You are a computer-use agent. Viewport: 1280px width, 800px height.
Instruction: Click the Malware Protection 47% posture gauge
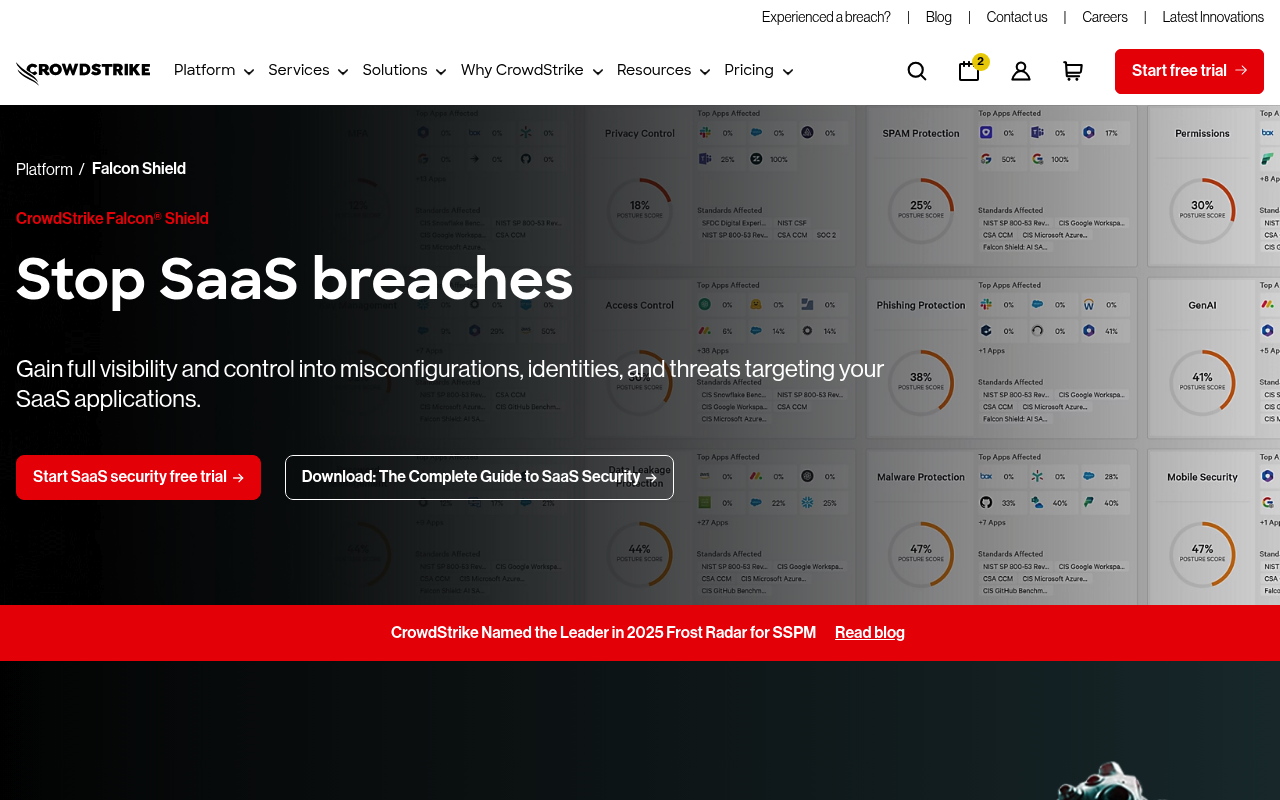[x=921, y=554]
